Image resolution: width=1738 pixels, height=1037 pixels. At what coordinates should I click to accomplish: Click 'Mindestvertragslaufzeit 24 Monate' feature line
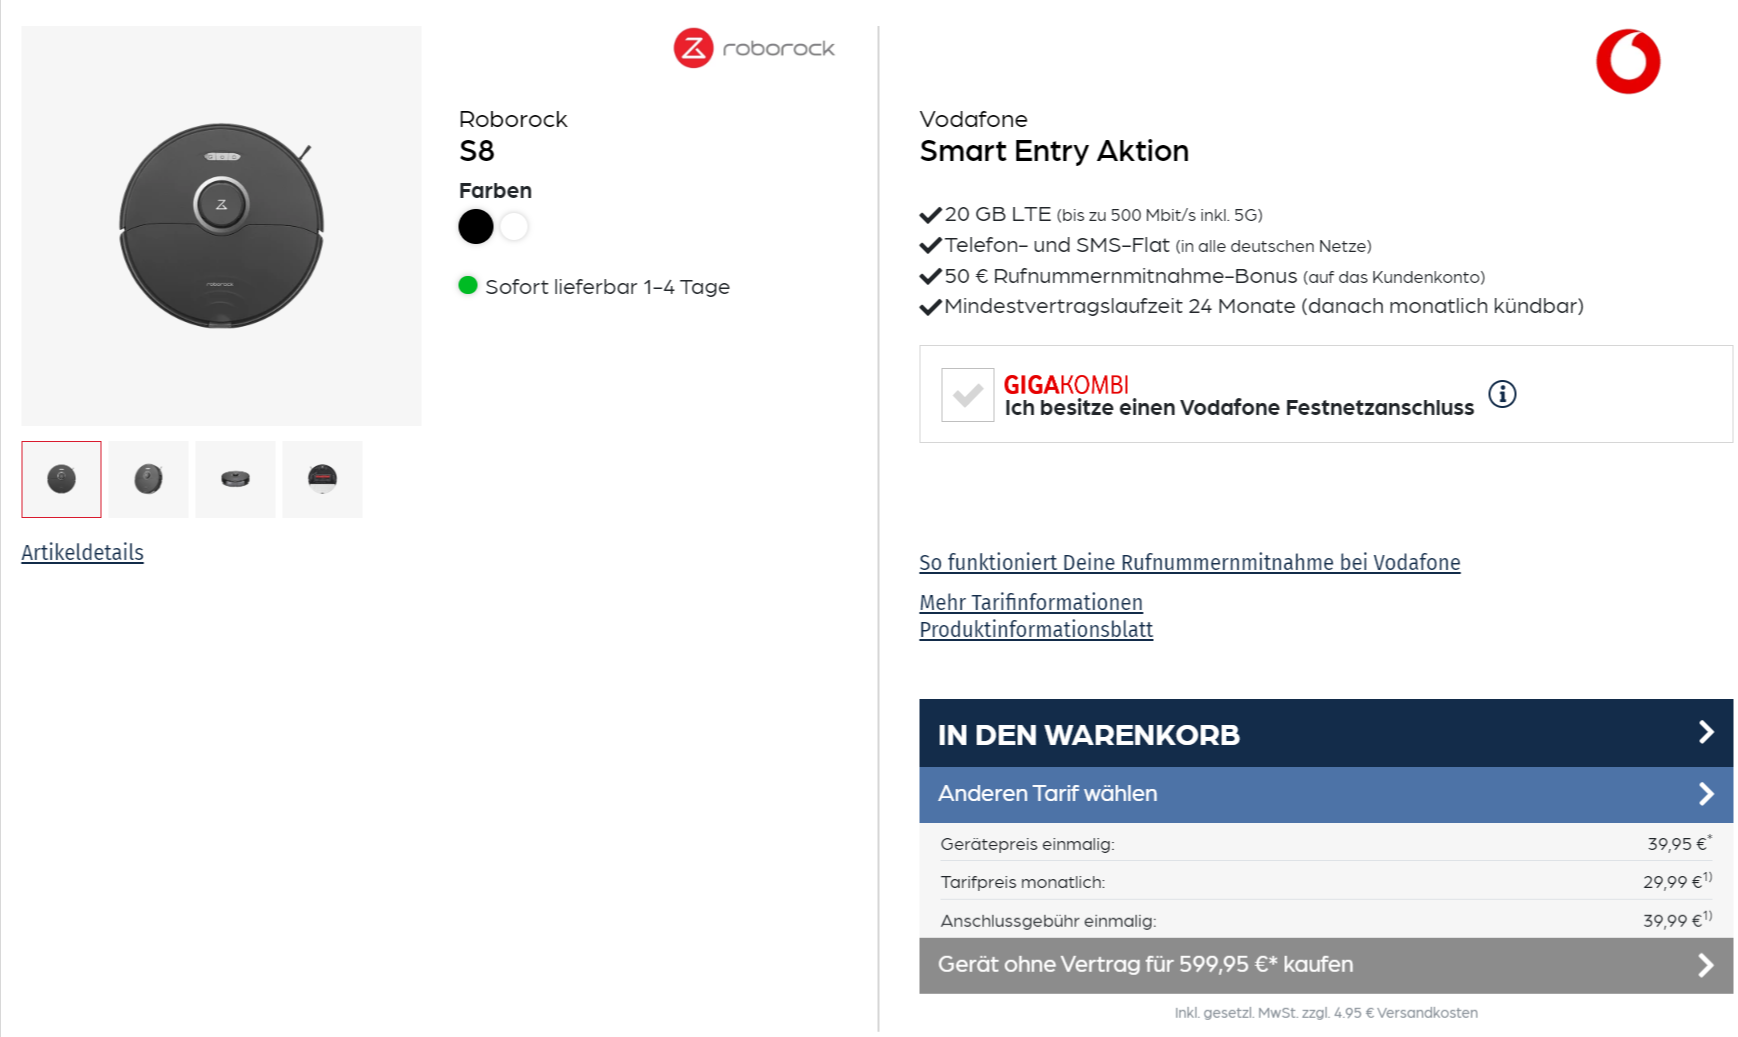point(1252,306)
